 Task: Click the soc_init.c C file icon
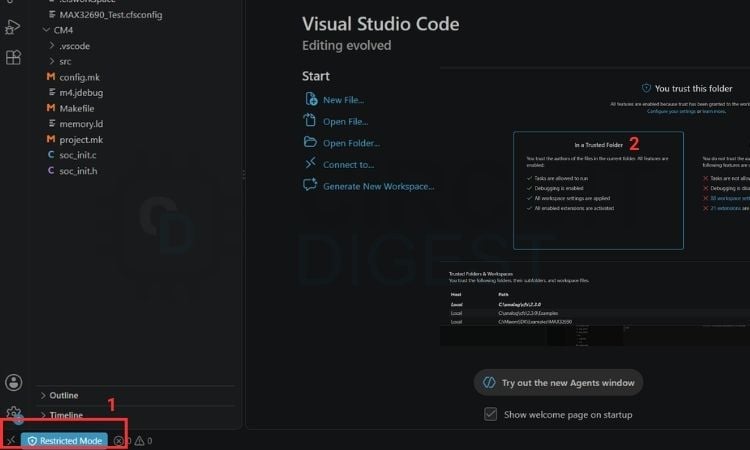click(51, 154)
